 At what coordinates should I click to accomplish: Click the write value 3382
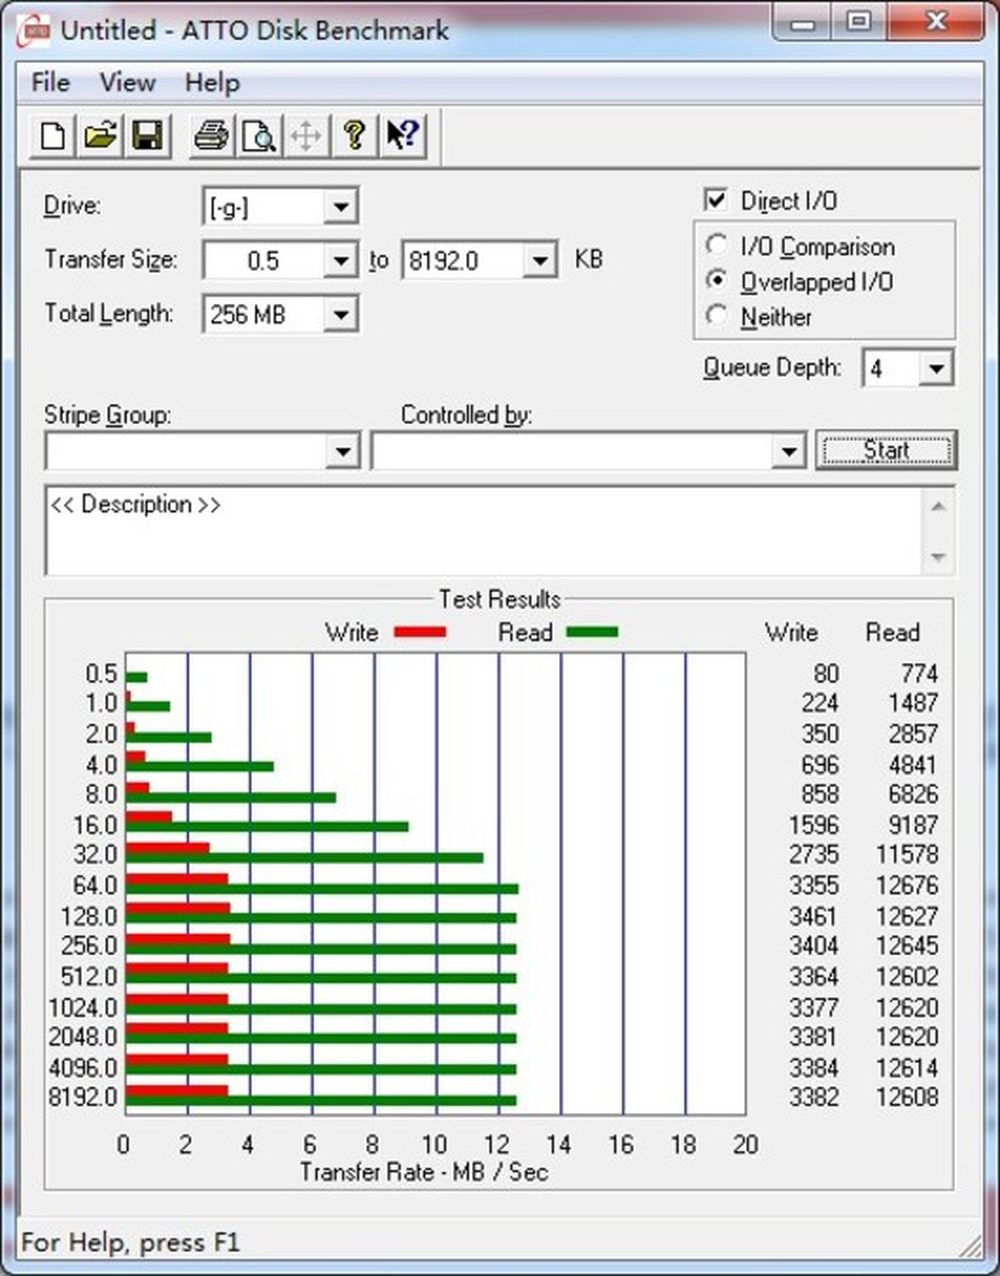tap(813, 1097)
